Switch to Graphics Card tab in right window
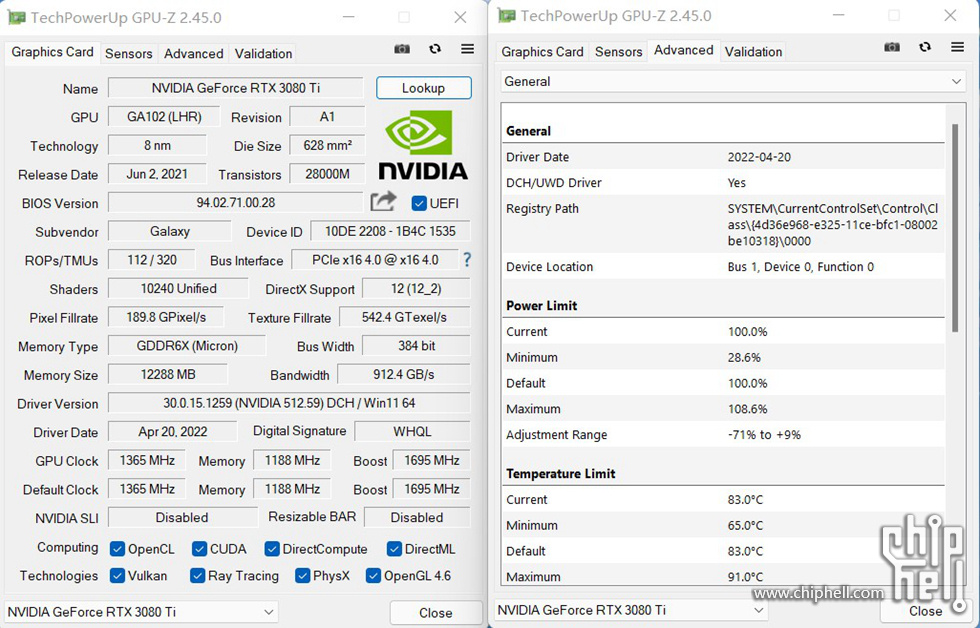The height and width of the screenshot is (628, 980). (x=542, y=52)
